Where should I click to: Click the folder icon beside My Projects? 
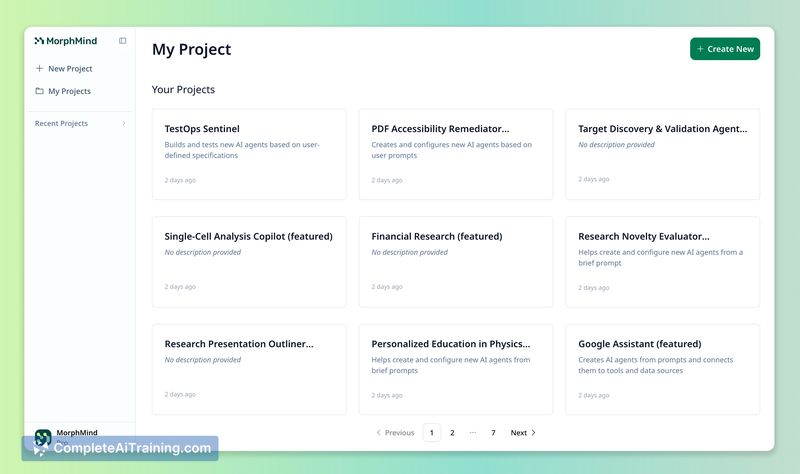tap(39, 91)
